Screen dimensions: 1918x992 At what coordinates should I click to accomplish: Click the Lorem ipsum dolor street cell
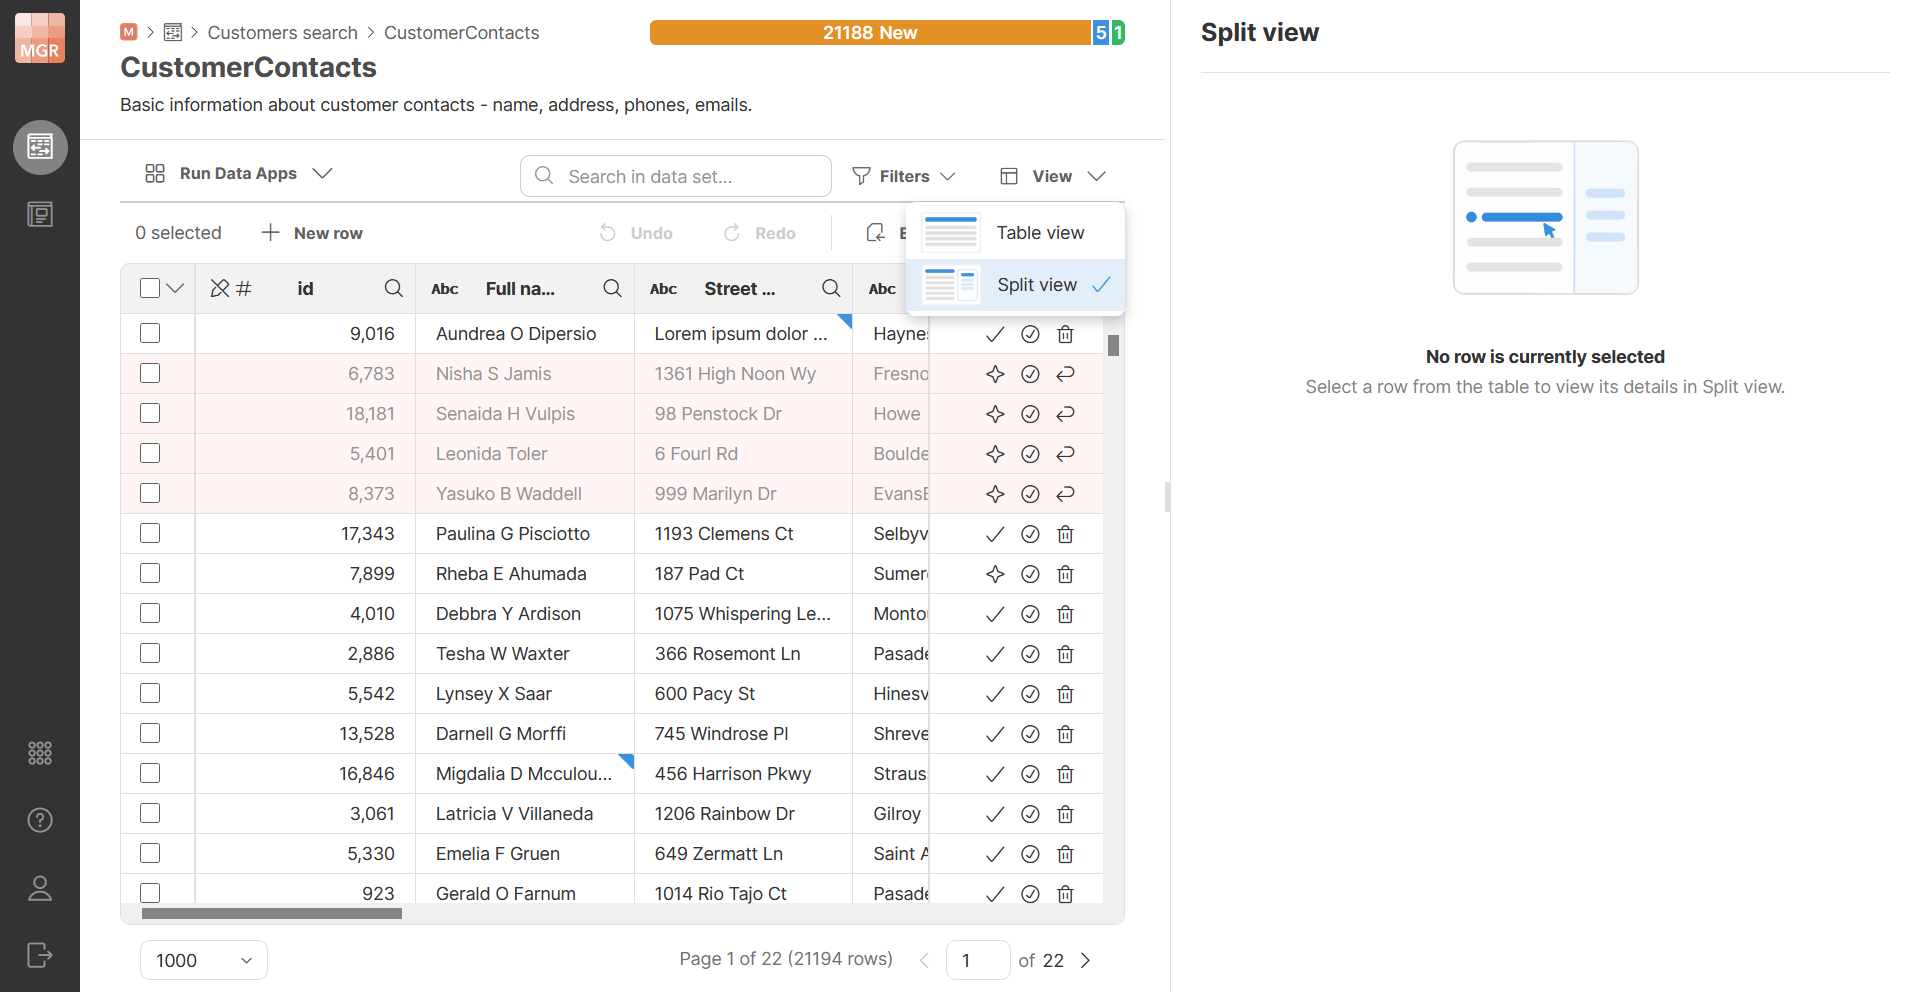click(x=742, y=334)
